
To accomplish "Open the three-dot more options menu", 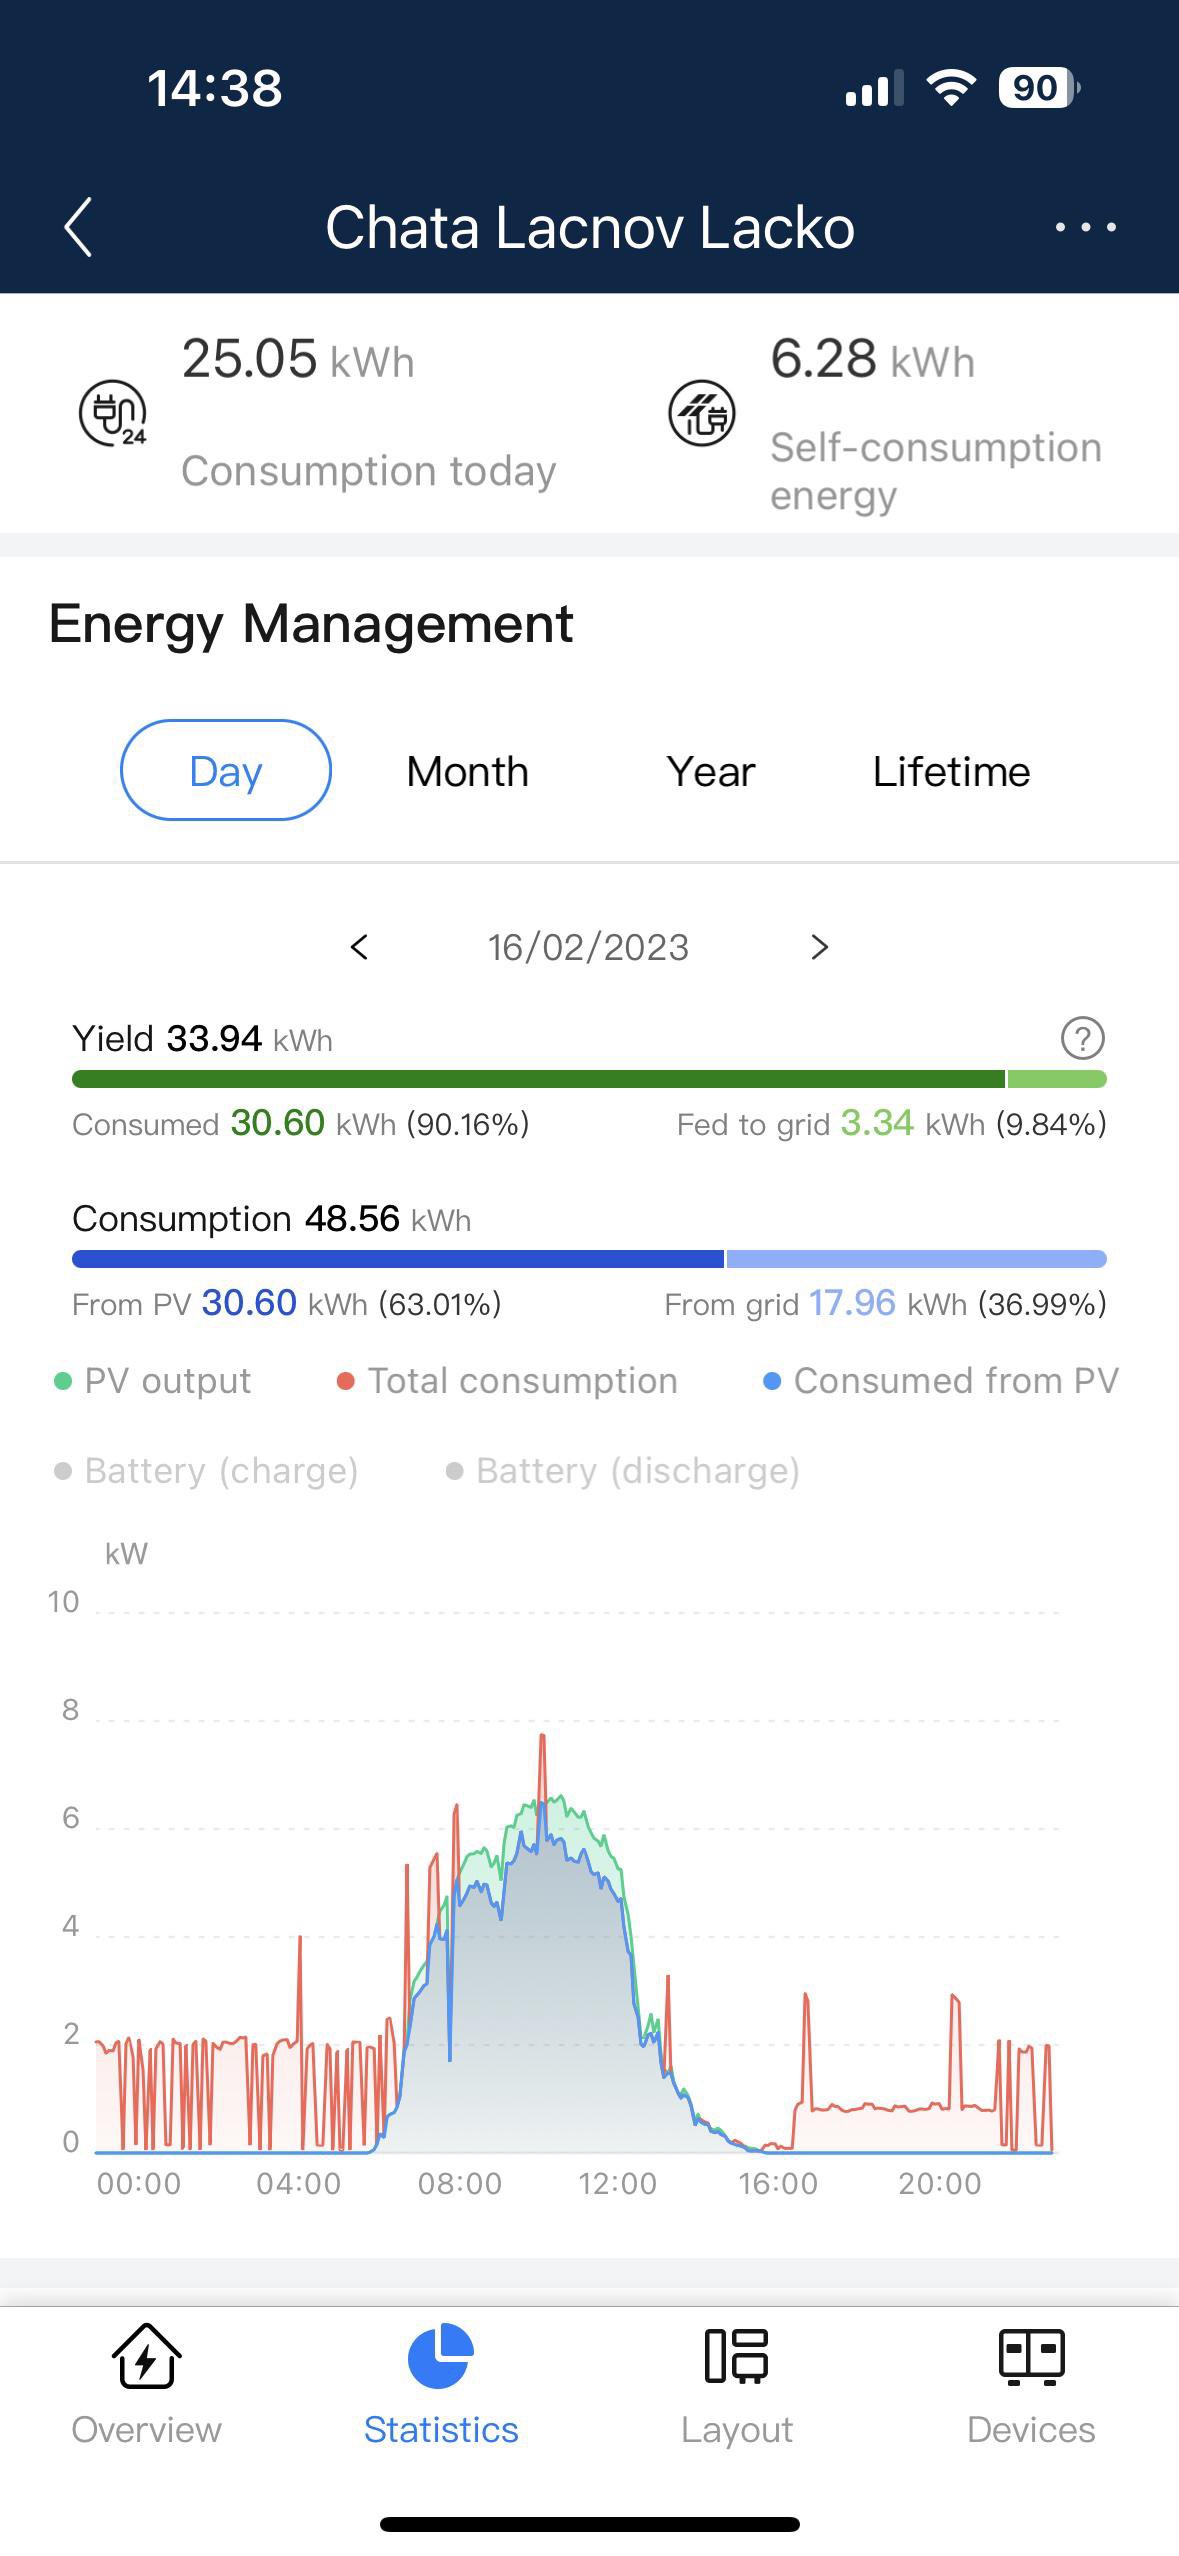I will 1085,227.
